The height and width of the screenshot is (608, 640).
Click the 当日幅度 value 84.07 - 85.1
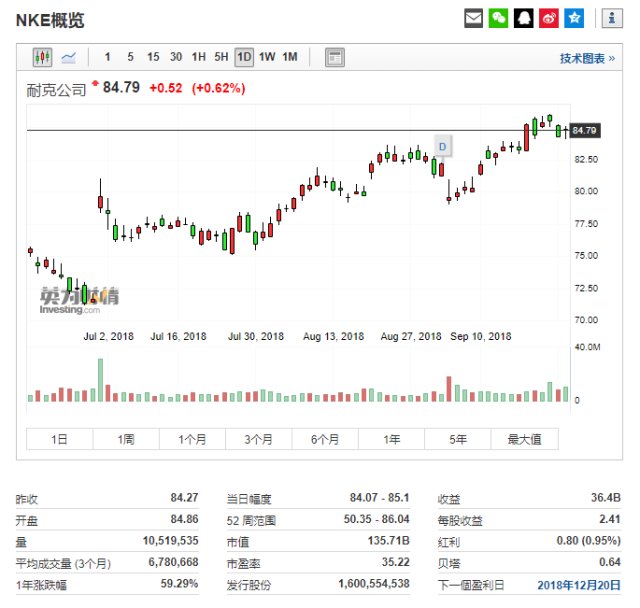click(380, 497)
